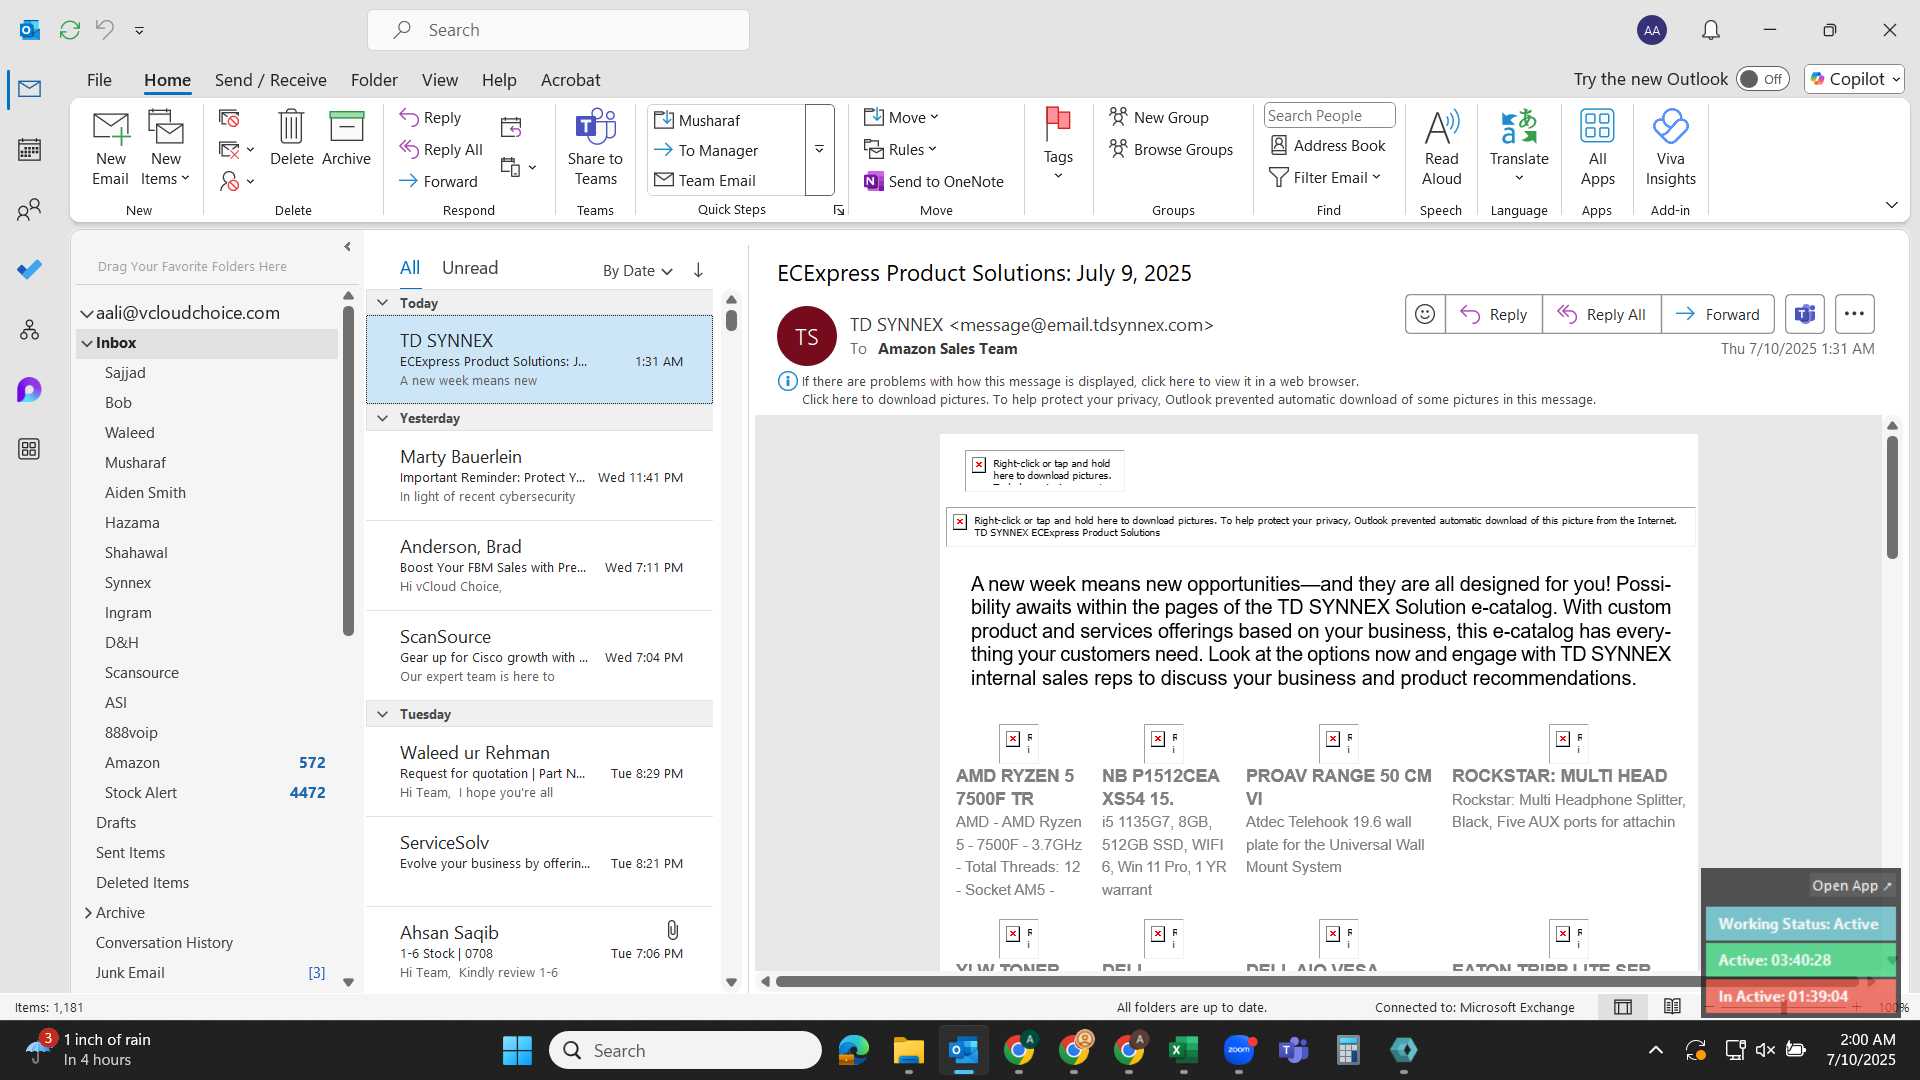
Task: Switch to the Folder tab
Action: [x=374, y=79]
